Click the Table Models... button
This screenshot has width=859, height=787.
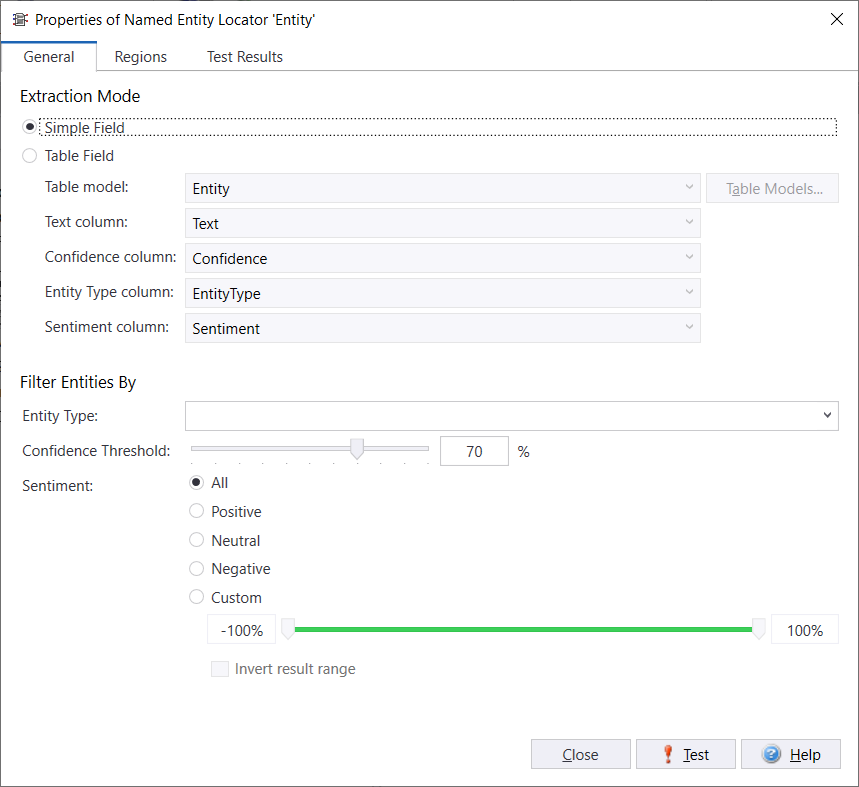click(772, 189)
